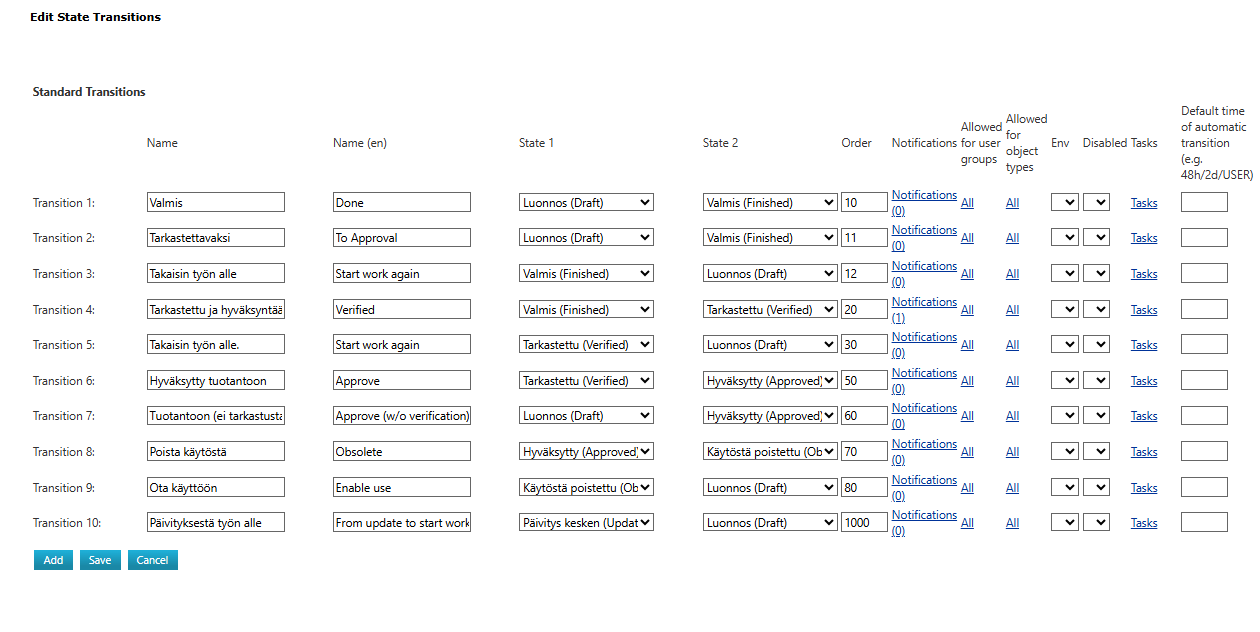This screenshot has width=1260, height=632.
Task: Open Disabled dropdown for Transition 6
Action: coord(1096,381)
